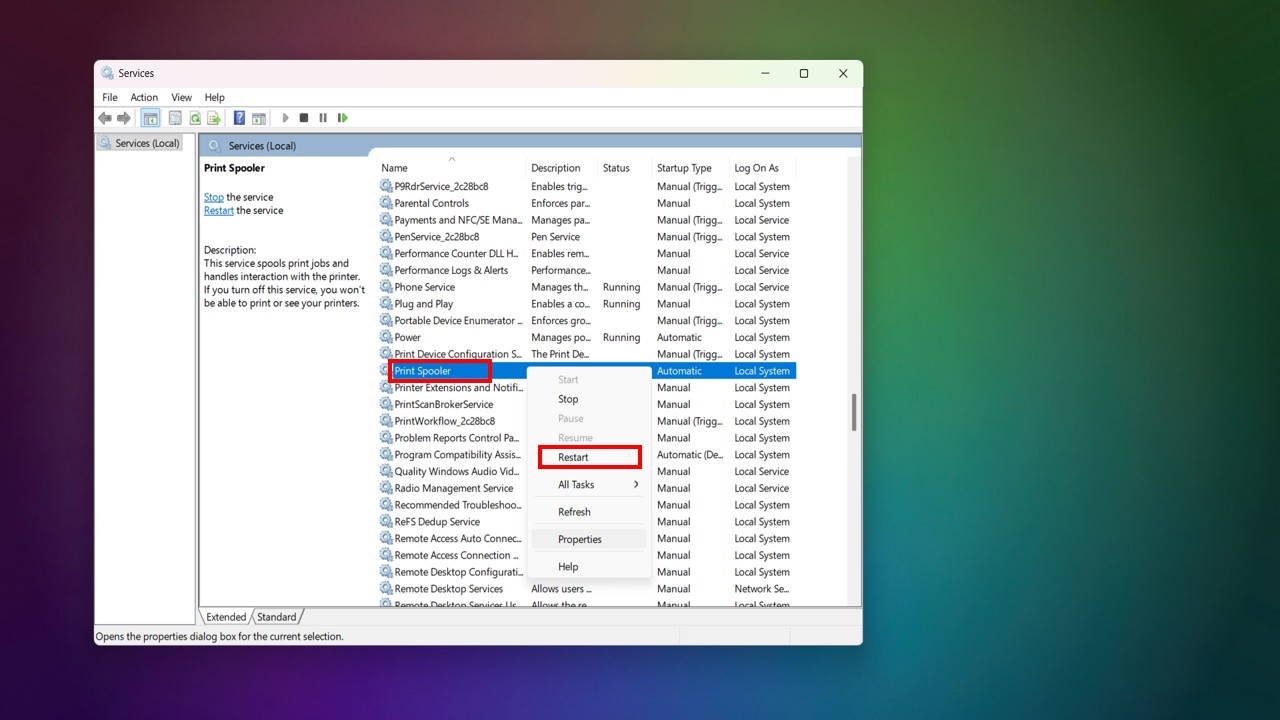Image resolution: width=1280 pixels, height=720 pixels.
Task: Click the Restart the service link
Action: (x=219, y=211)
